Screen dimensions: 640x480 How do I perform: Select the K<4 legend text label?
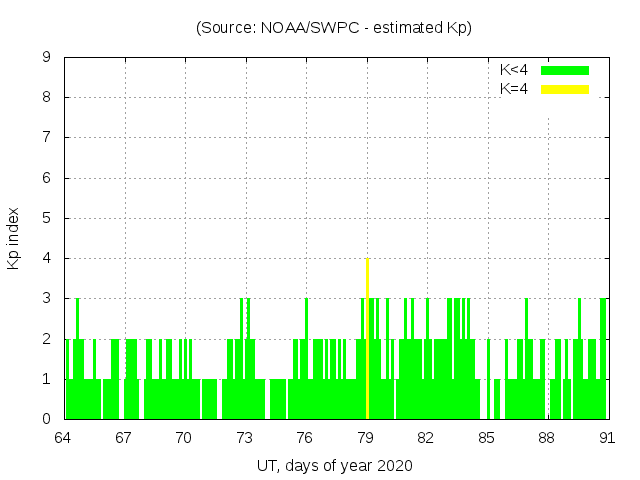click(x=514, y=70)
